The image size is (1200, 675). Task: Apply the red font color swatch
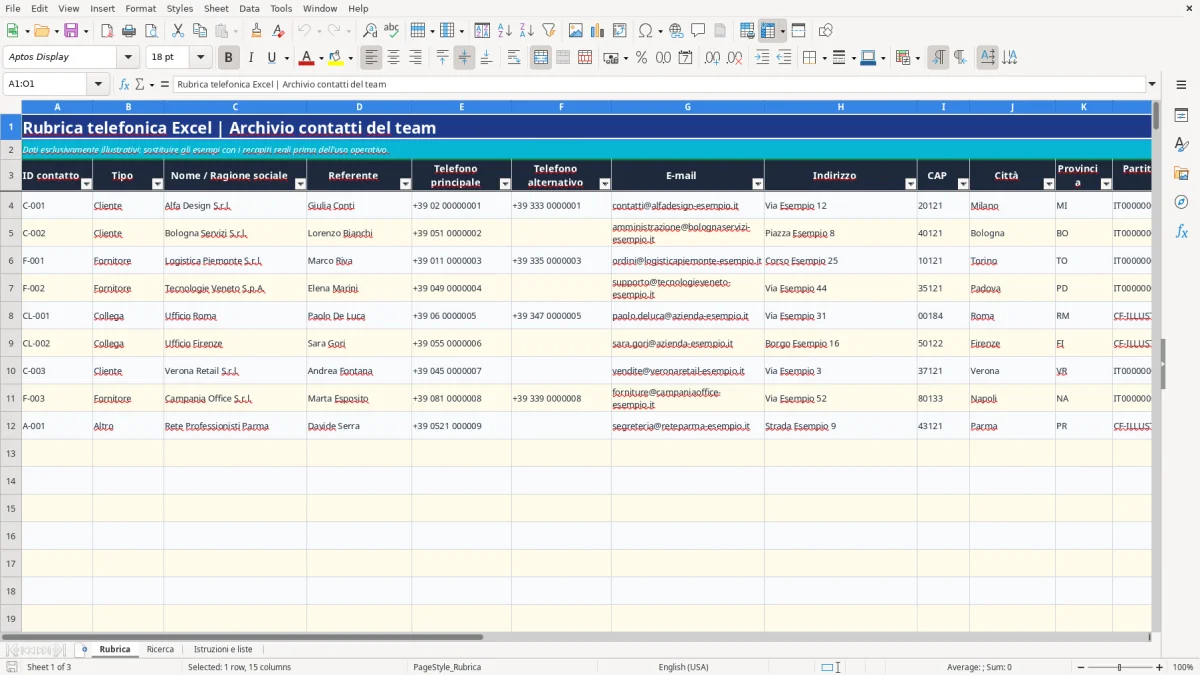coord(306,58)
